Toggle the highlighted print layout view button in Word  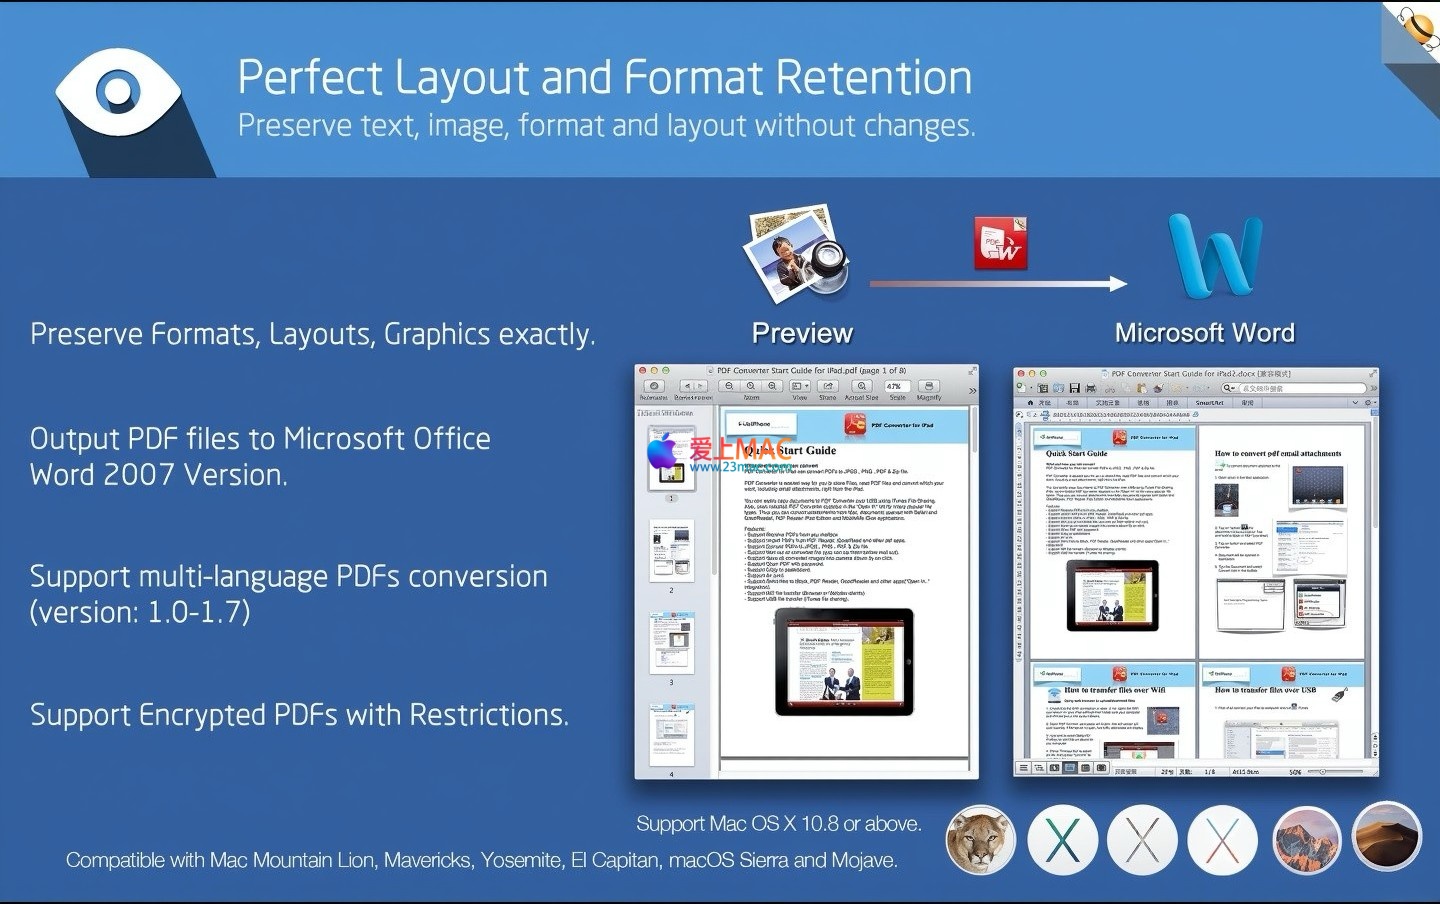[x=1070, y=769]
